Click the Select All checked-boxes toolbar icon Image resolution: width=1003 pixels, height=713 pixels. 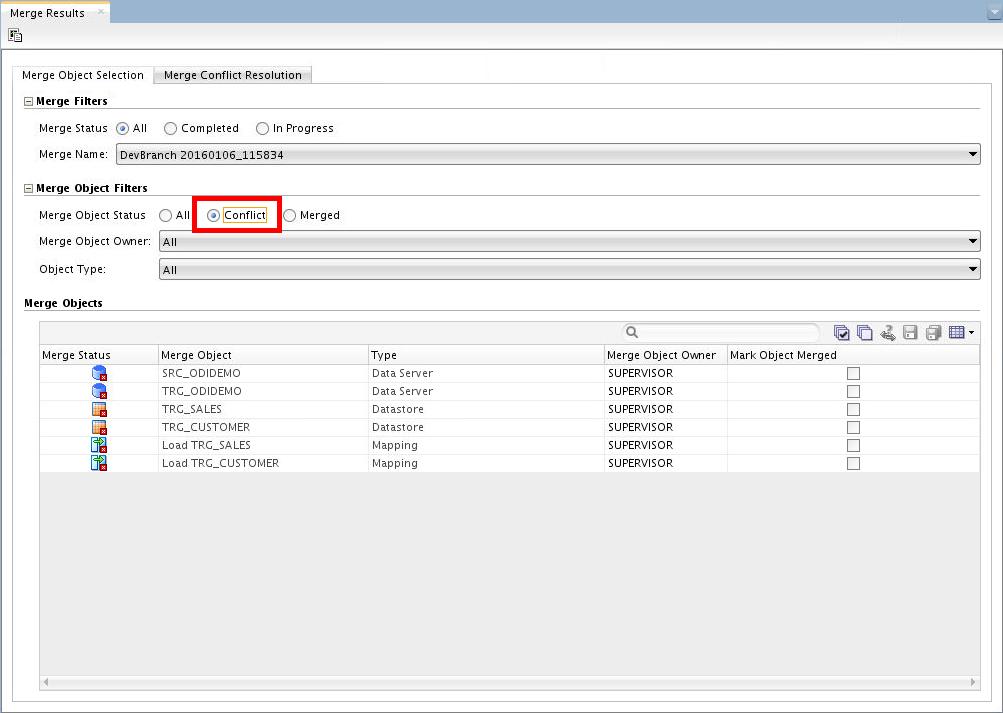pos(842,333)
